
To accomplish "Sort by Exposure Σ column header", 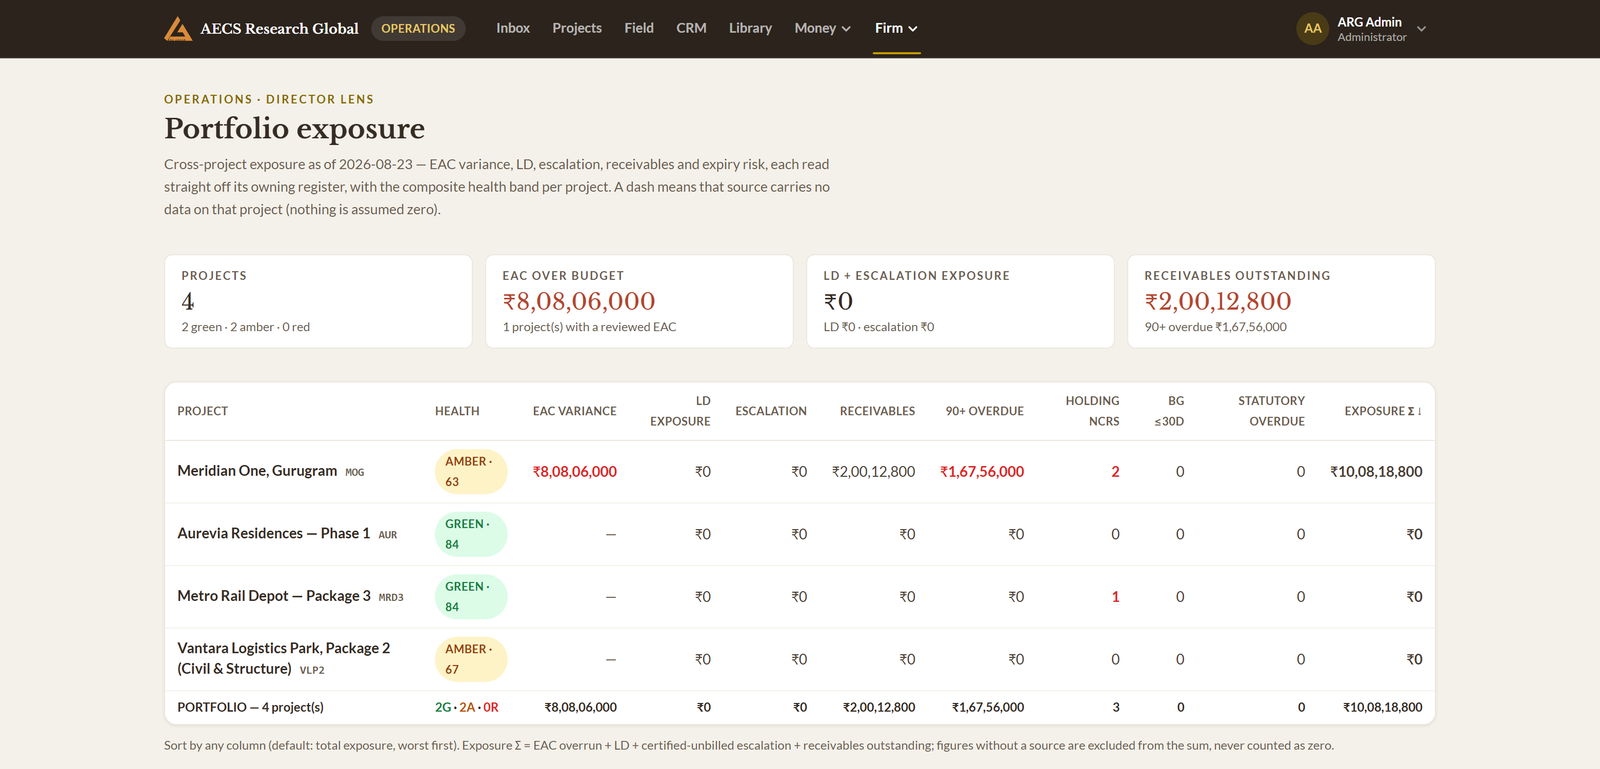I will click(1383, 411).
